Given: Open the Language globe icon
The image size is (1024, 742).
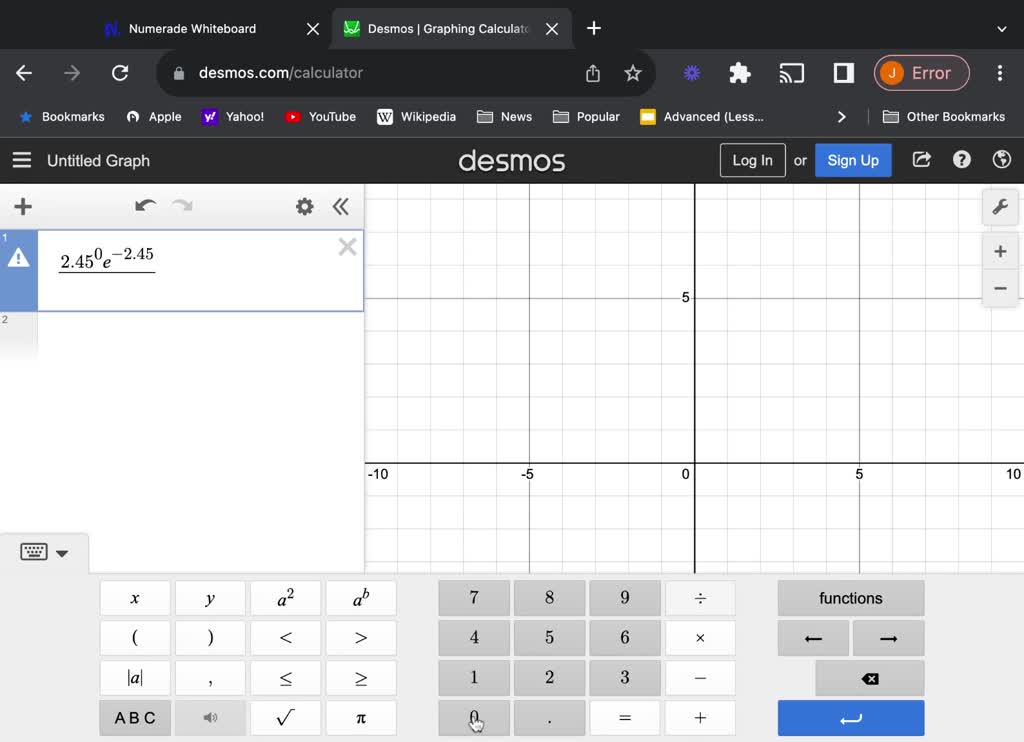Looking at the screenshot, I should [x=1001, y=160].
